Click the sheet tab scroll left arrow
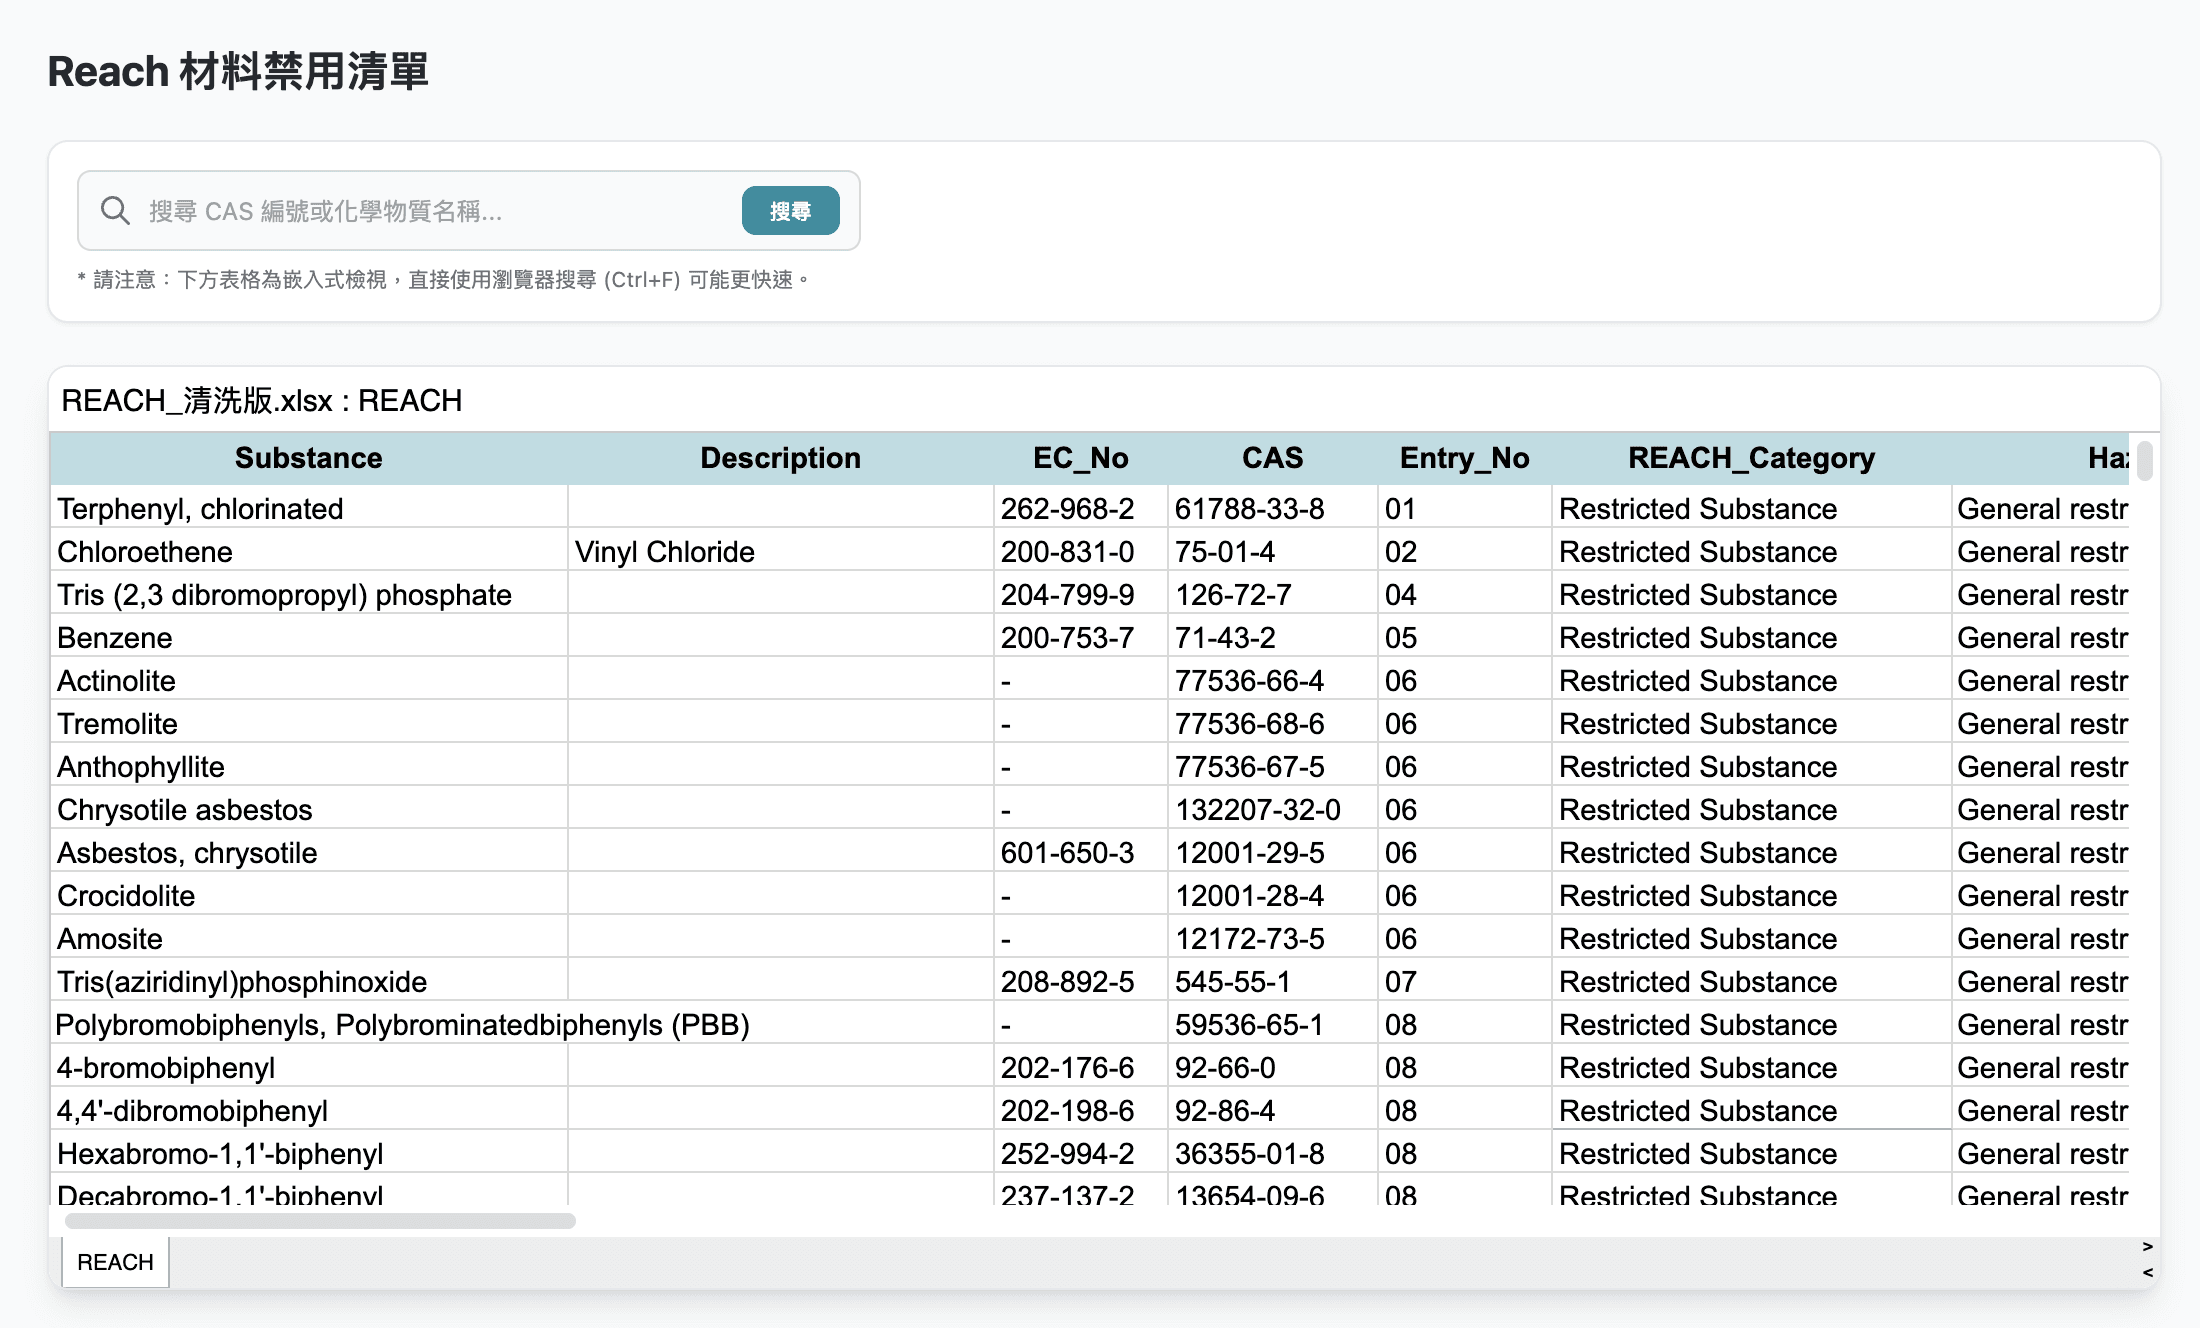The height and width of the screenshot is (1328, 2200). [x=2147, y=1273]
